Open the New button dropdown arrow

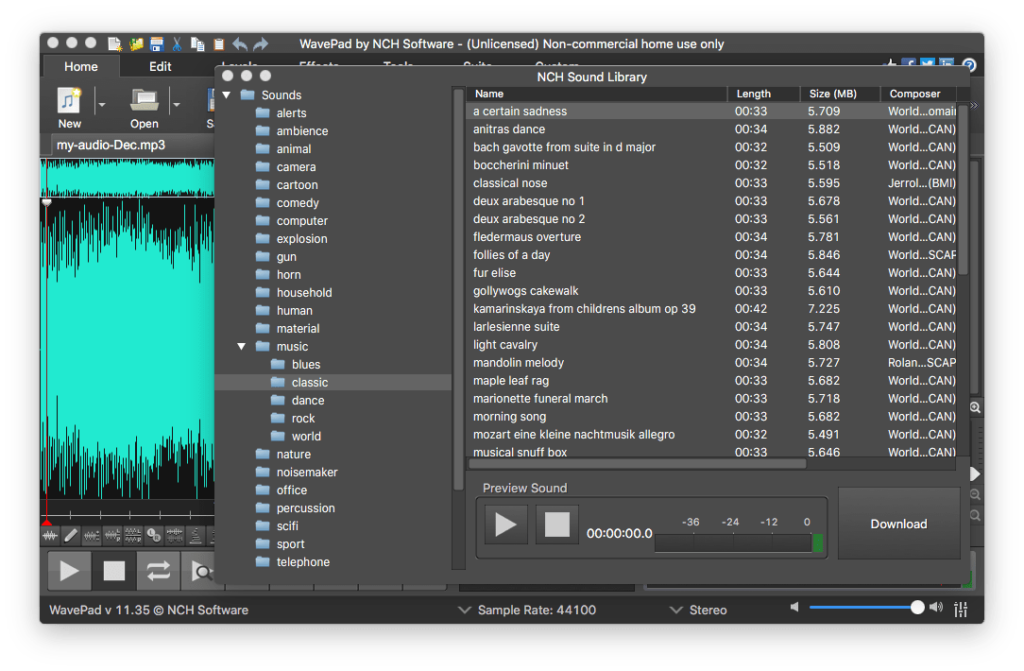[101, 103]
